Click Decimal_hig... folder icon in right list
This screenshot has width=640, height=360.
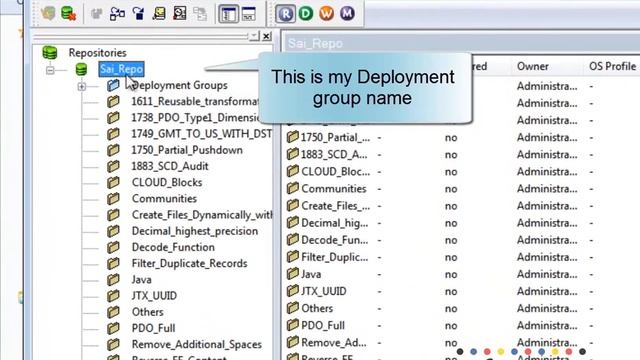[x=293, y=222]
